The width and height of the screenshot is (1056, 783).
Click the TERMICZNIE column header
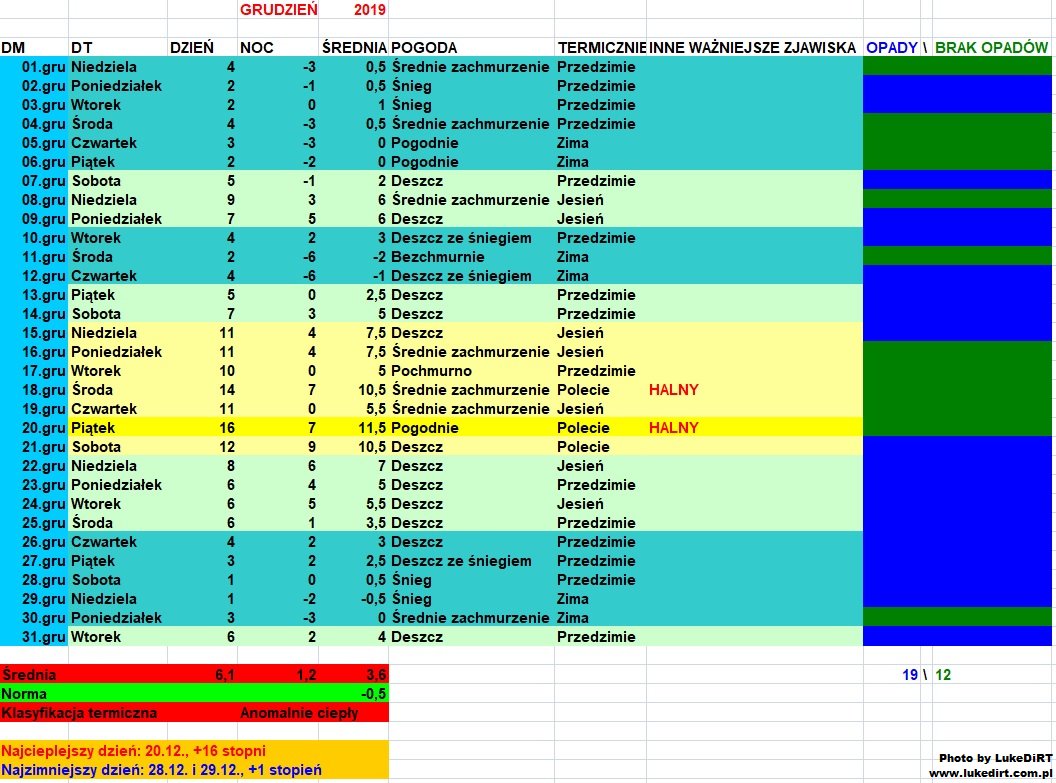(x=601, y=48)
